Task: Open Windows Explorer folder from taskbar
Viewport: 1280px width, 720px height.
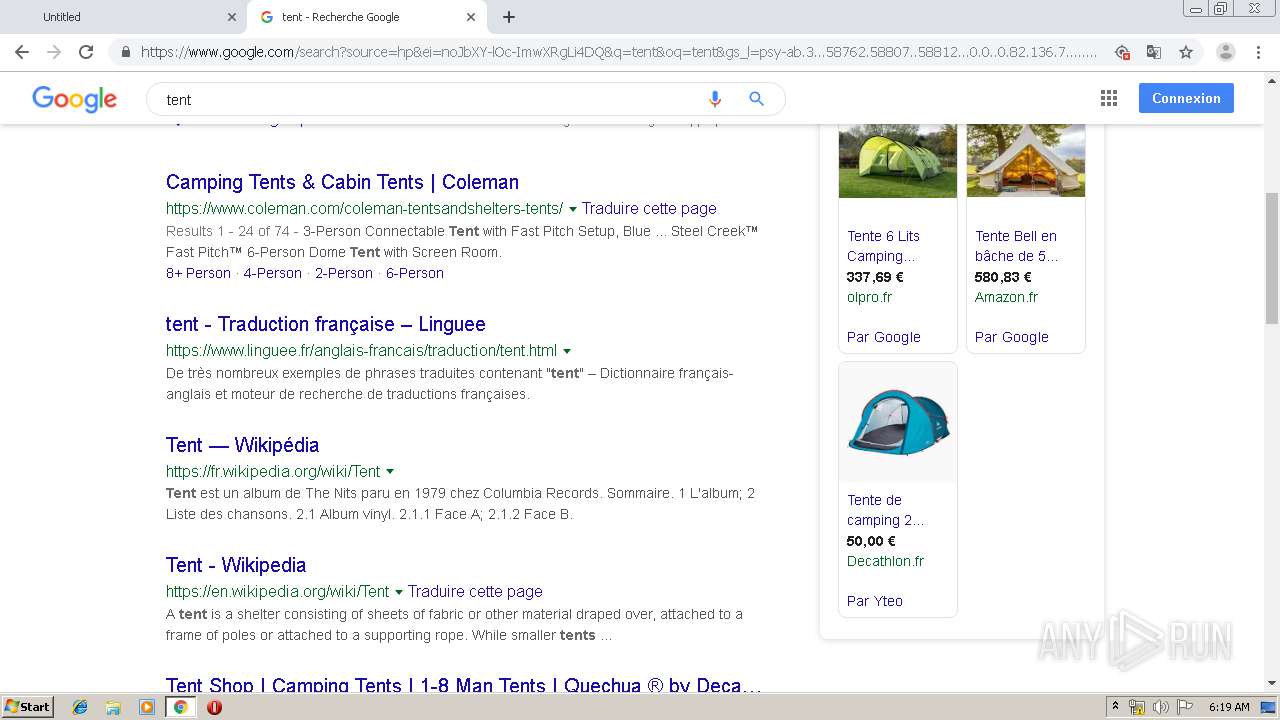Action: coord(113,707)
